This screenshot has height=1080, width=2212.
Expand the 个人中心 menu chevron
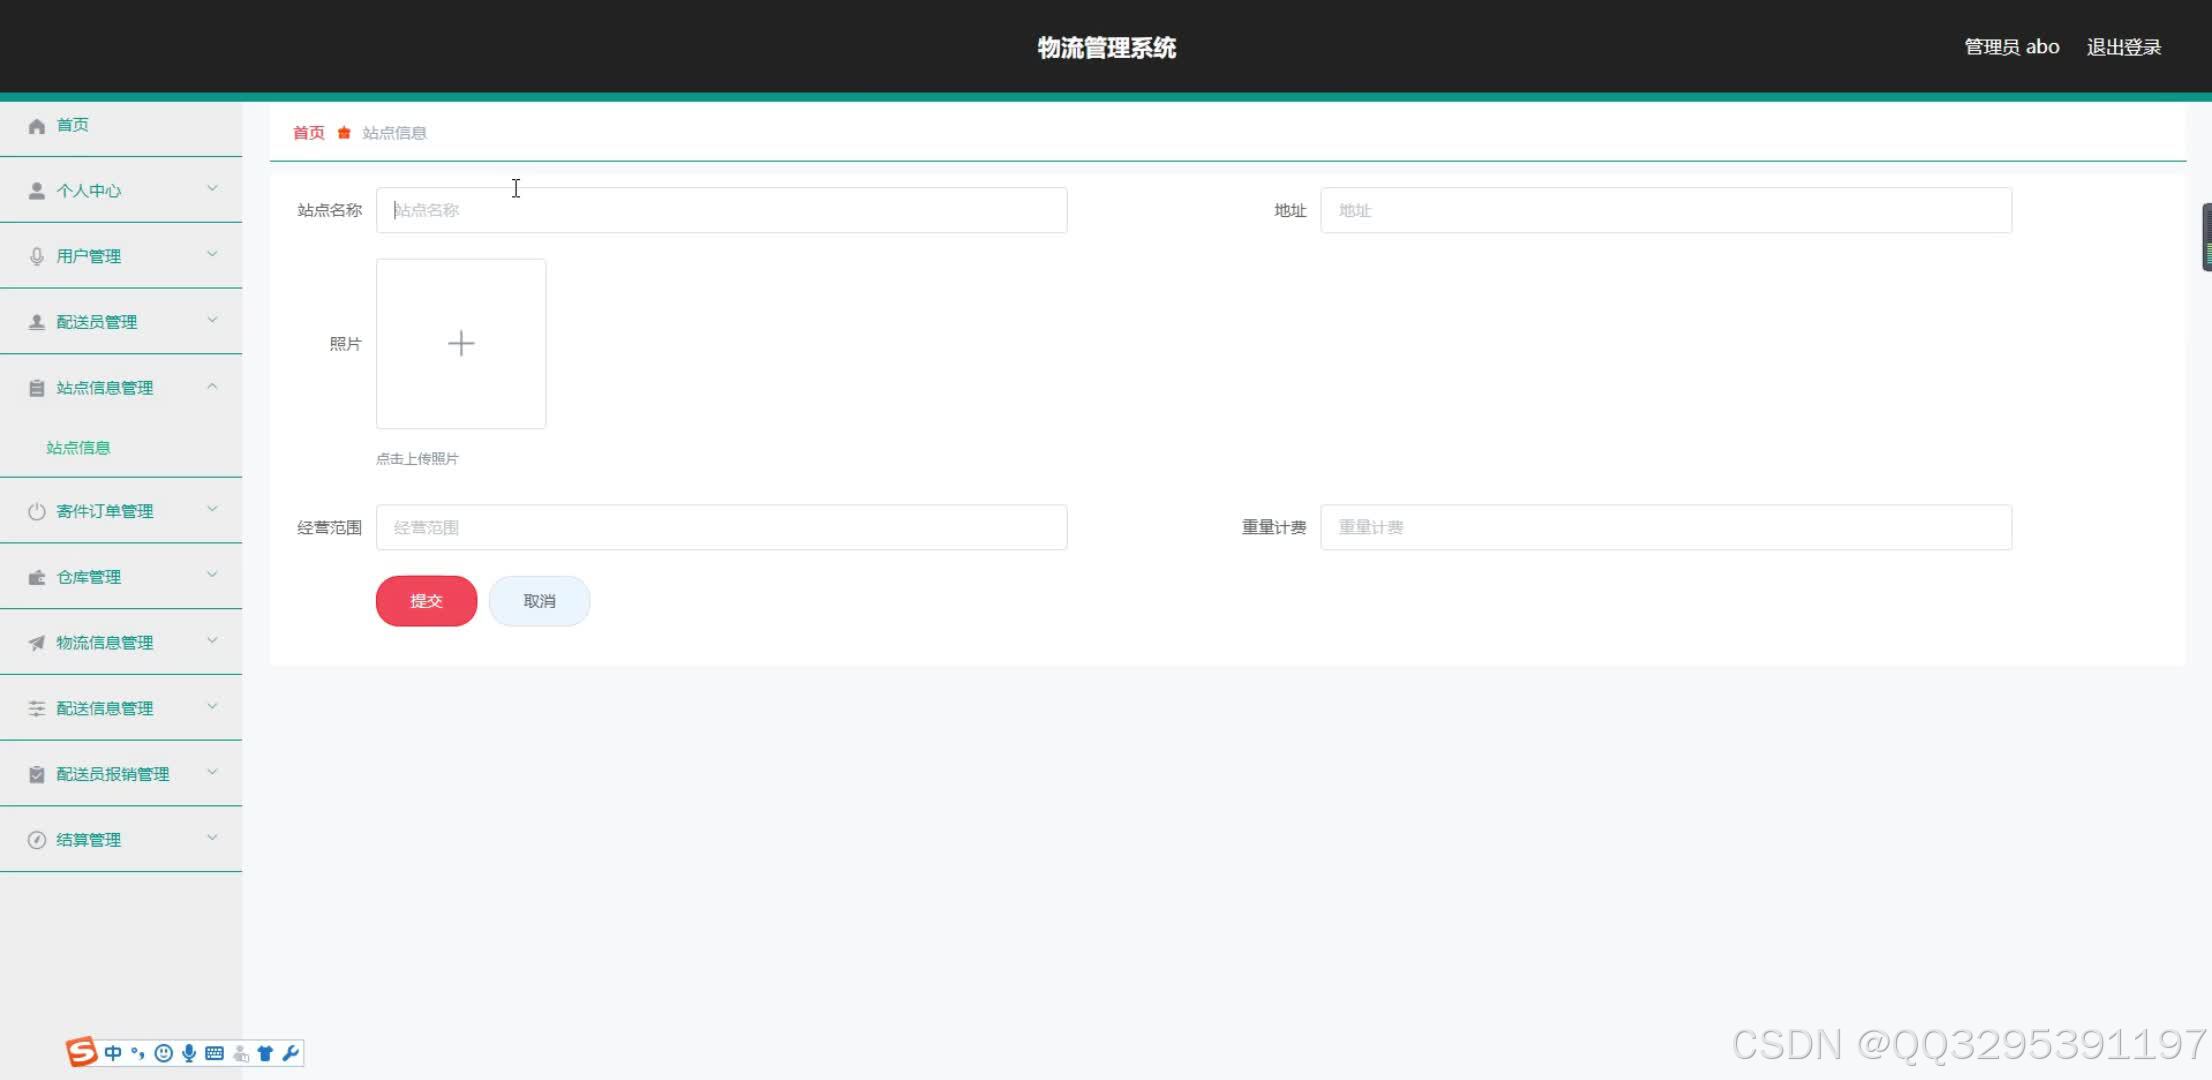coord(212,189)
